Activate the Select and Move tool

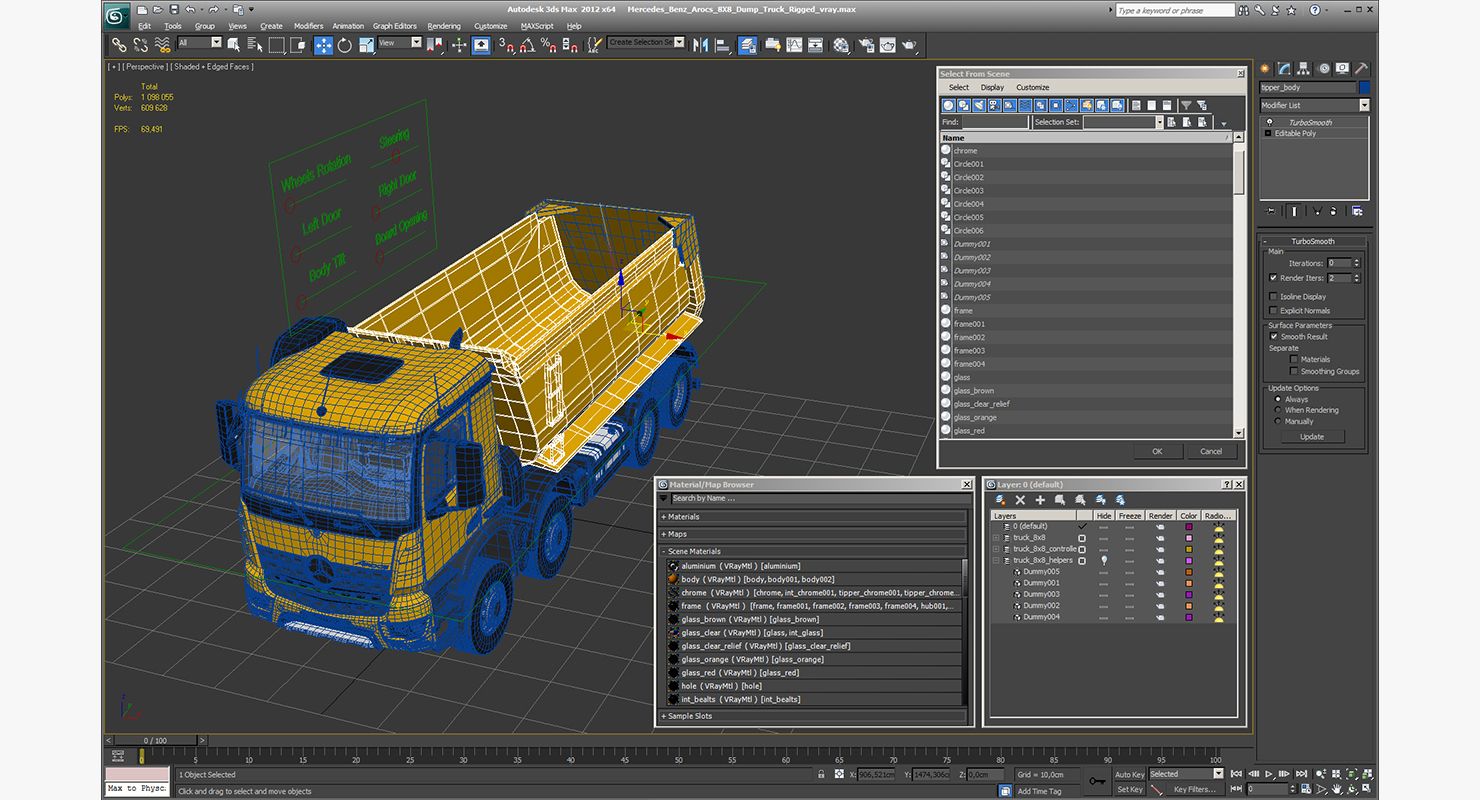click(324, 45)
